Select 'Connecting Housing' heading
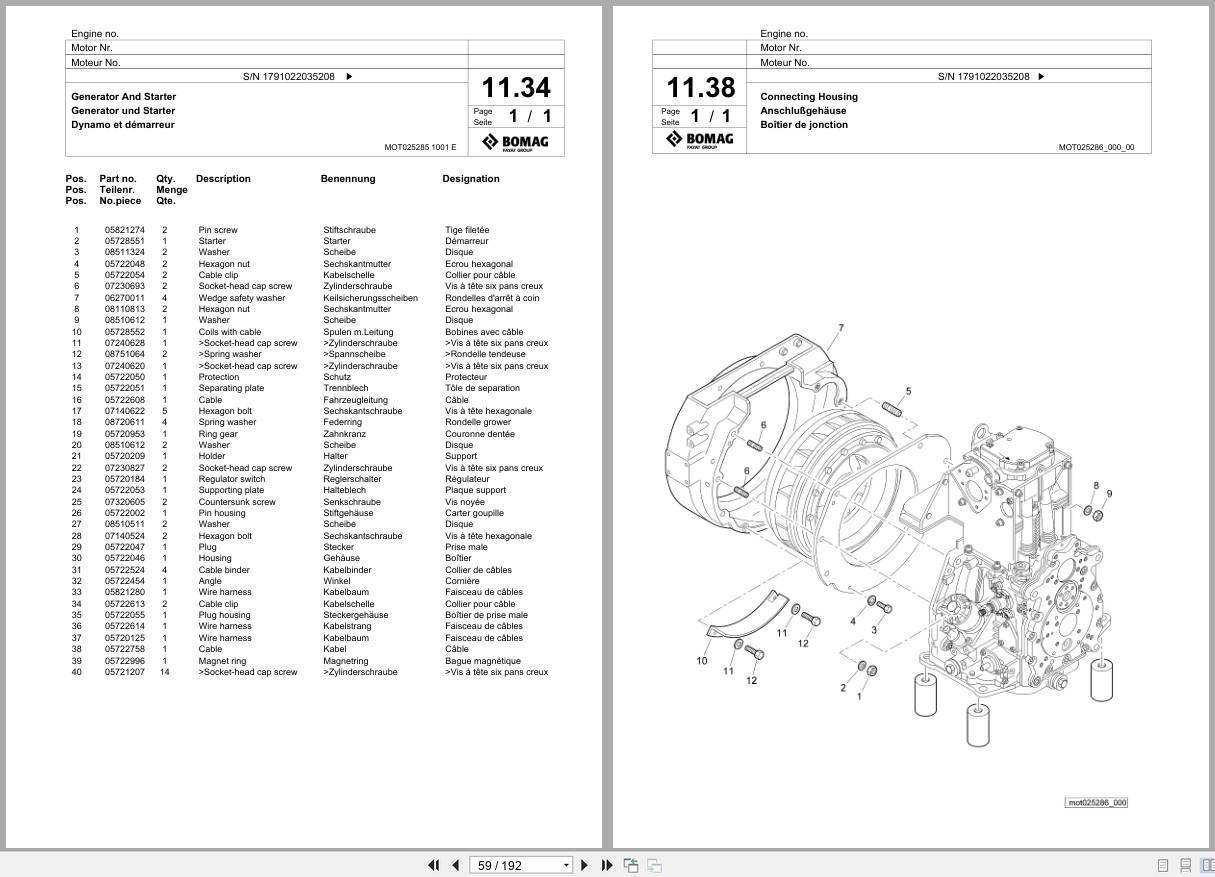Image resolution: width=1215 pixels, height=877 pixels. tap(809, 97)
